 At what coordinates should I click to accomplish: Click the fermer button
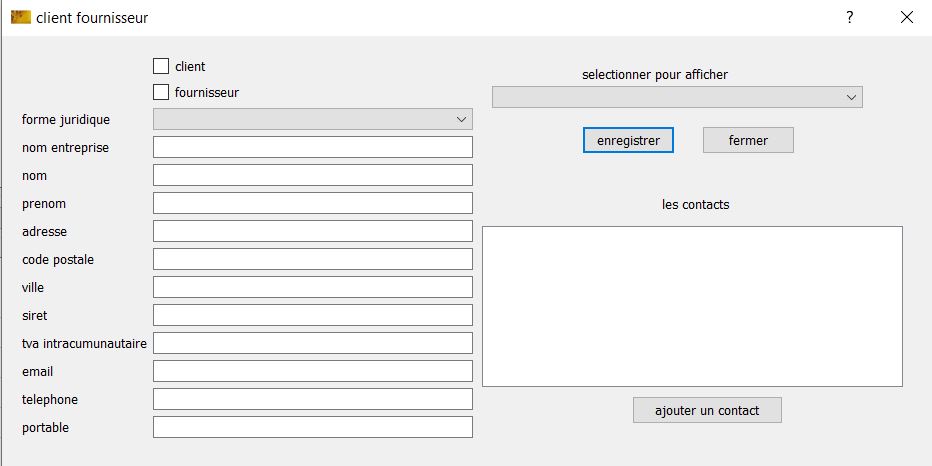tap(748, 140)
